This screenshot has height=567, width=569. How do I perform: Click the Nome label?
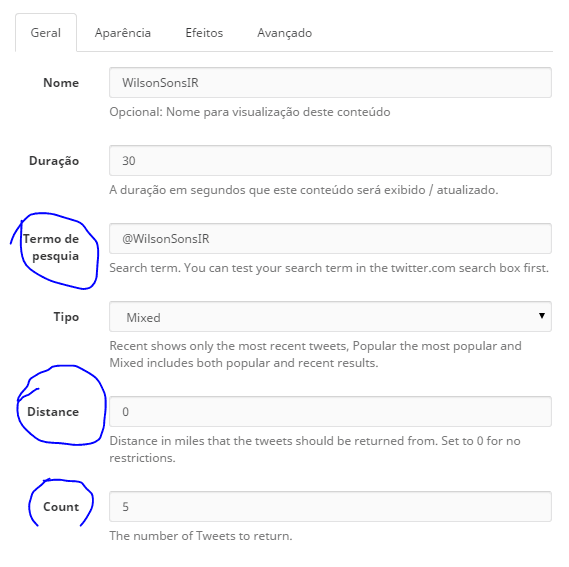(x=61, y=83)
